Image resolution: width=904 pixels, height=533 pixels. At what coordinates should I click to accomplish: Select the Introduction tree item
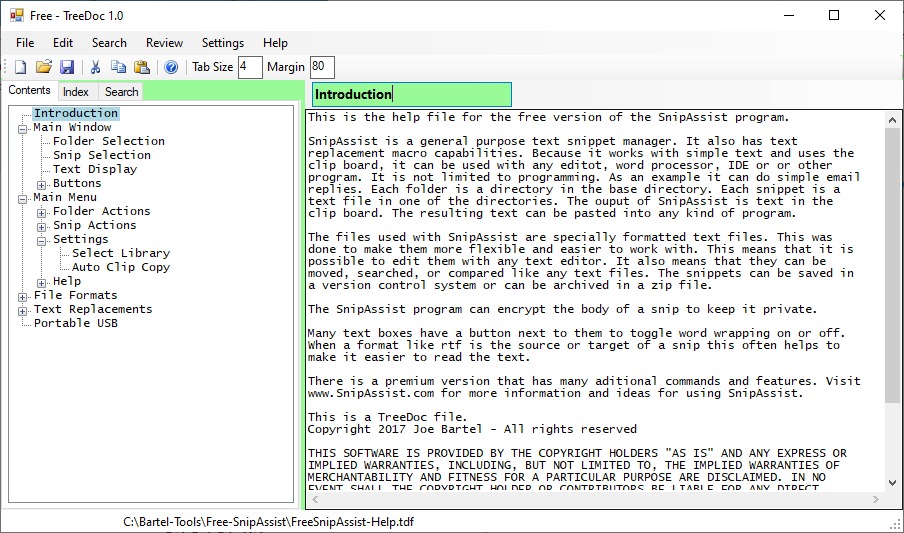coord(76,114)
